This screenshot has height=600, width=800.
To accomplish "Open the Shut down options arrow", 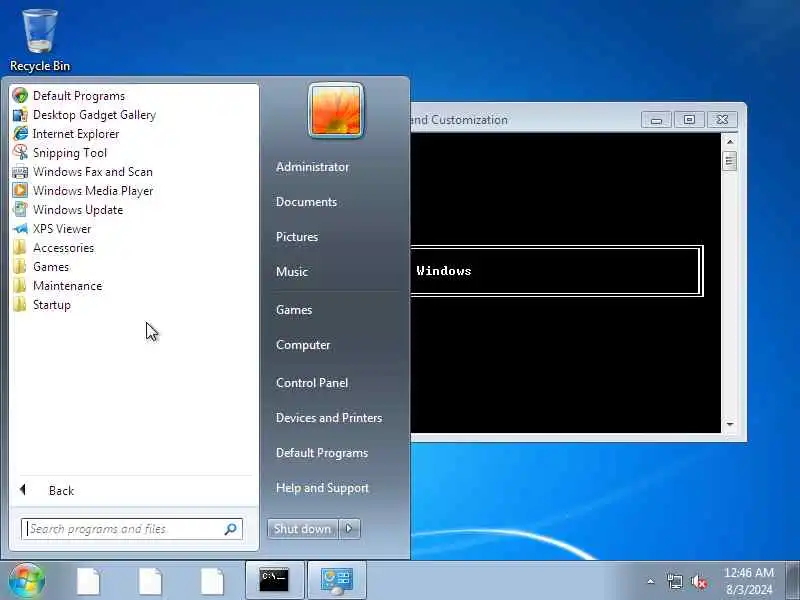I will tap(349, 529).
